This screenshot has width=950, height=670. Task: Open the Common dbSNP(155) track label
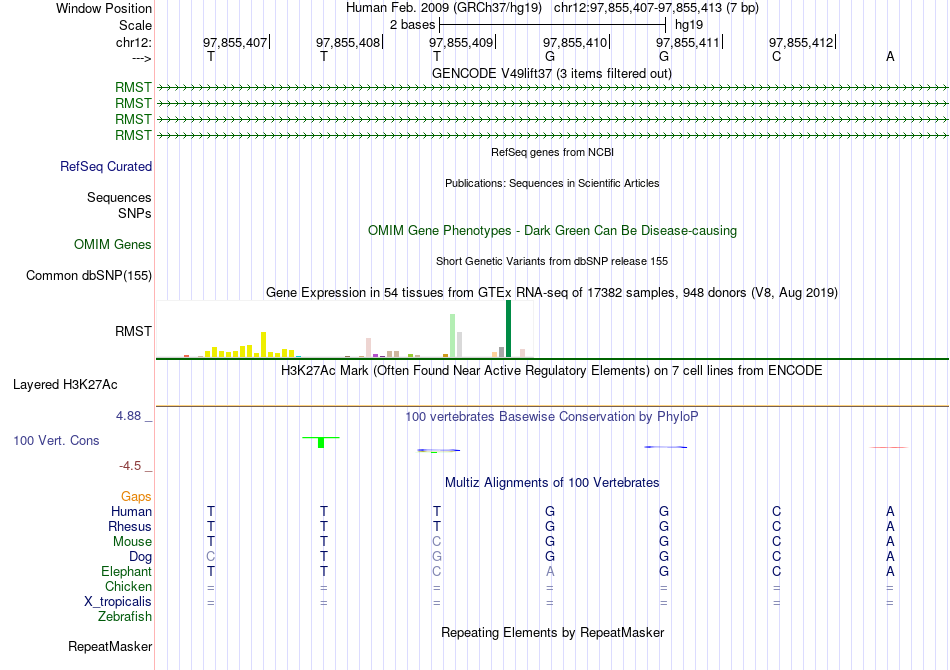[x=88, y=276]
